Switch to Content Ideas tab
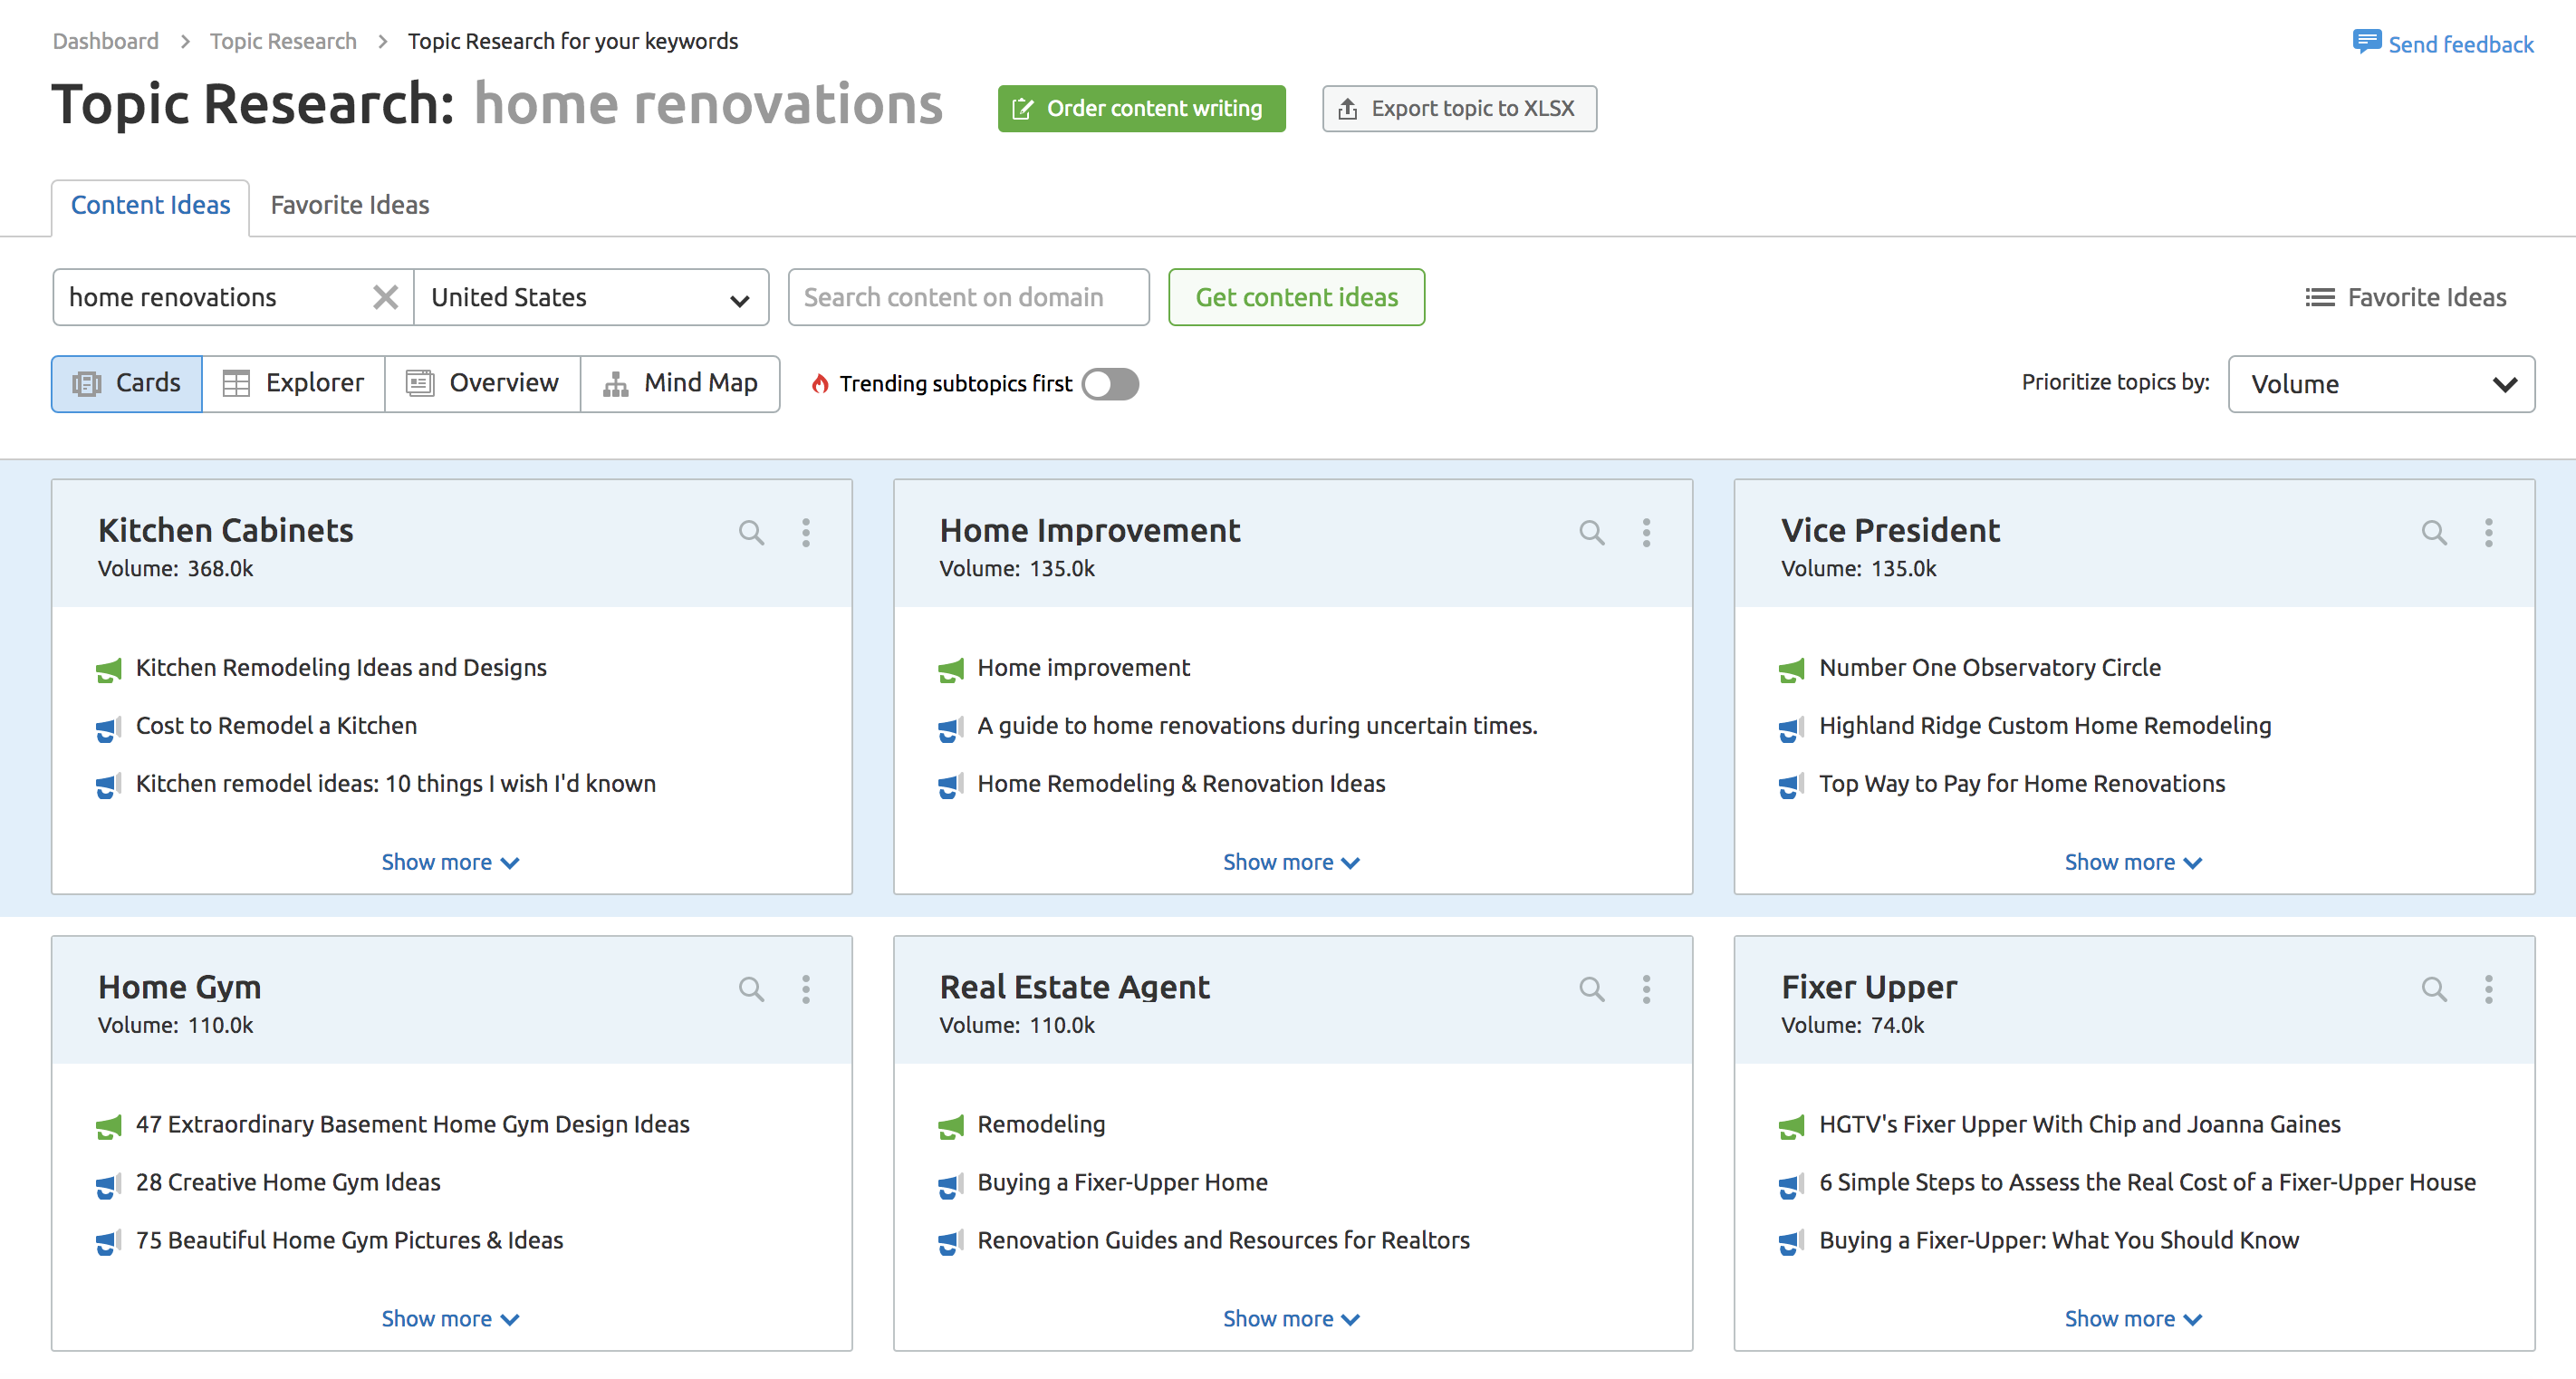Screen dimensions: 2576x1379 150,206
